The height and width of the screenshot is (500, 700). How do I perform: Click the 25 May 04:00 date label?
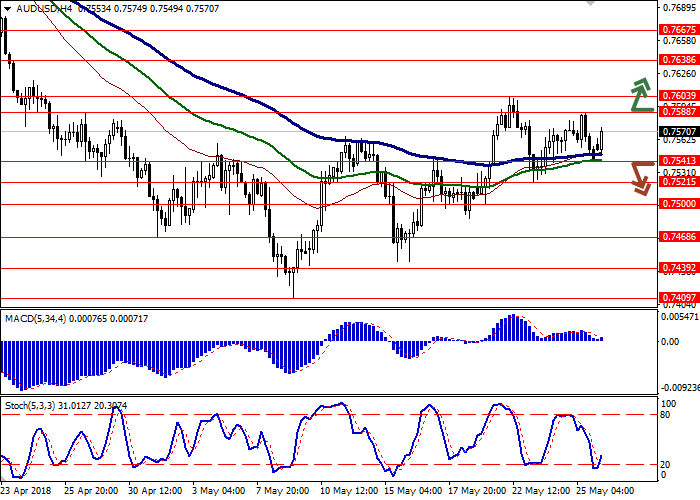[x=607, y=491]
